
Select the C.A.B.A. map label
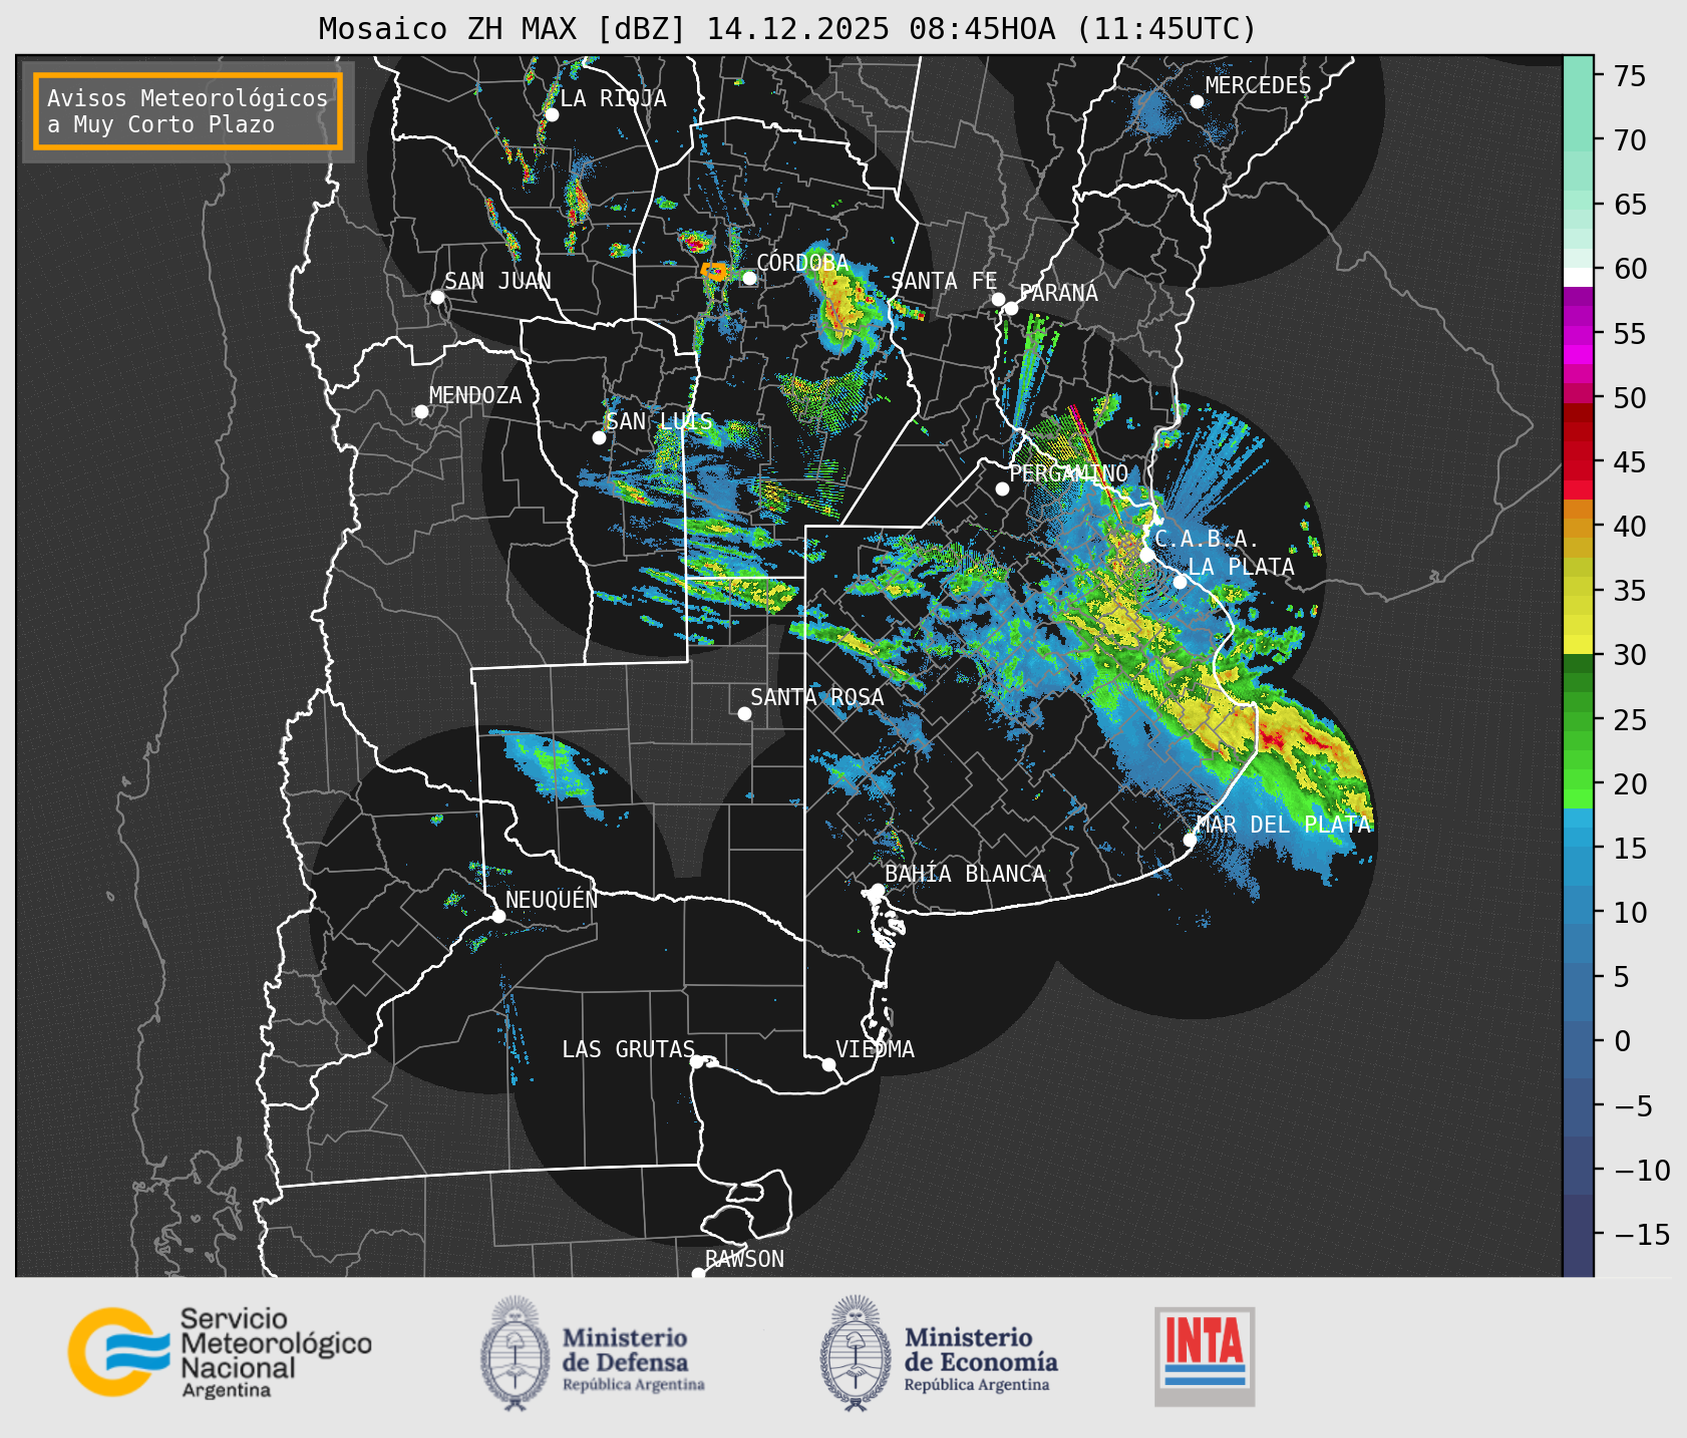pyautogui.click(x=1207, y=539)
